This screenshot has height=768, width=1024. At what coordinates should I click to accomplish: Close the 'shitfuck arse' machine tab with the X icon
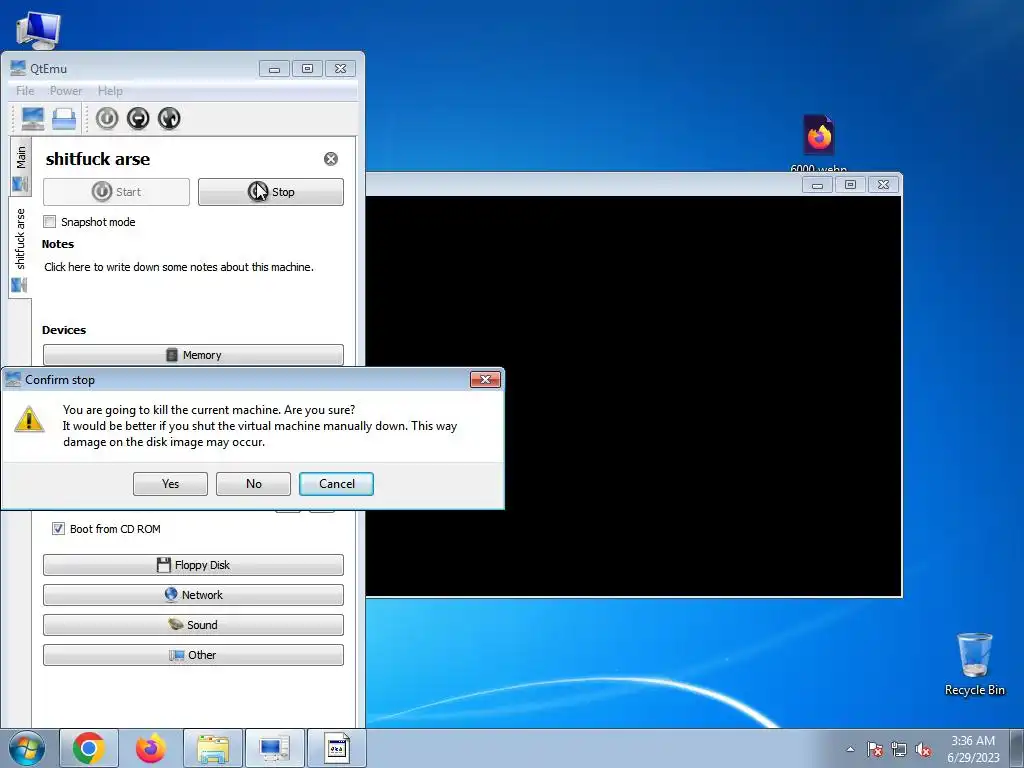click(x=331, y=159)
